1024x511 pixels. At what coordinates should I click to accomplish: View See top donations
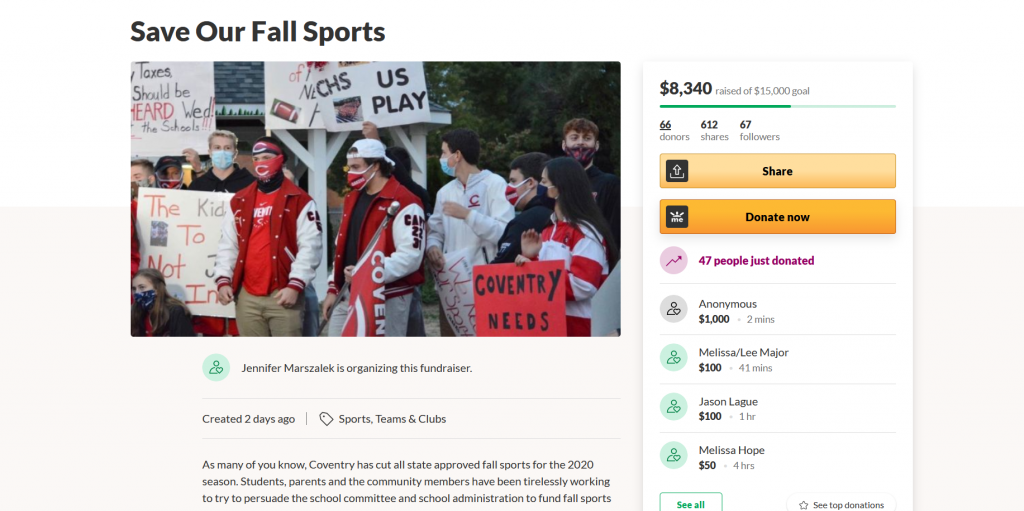point(848,505)
